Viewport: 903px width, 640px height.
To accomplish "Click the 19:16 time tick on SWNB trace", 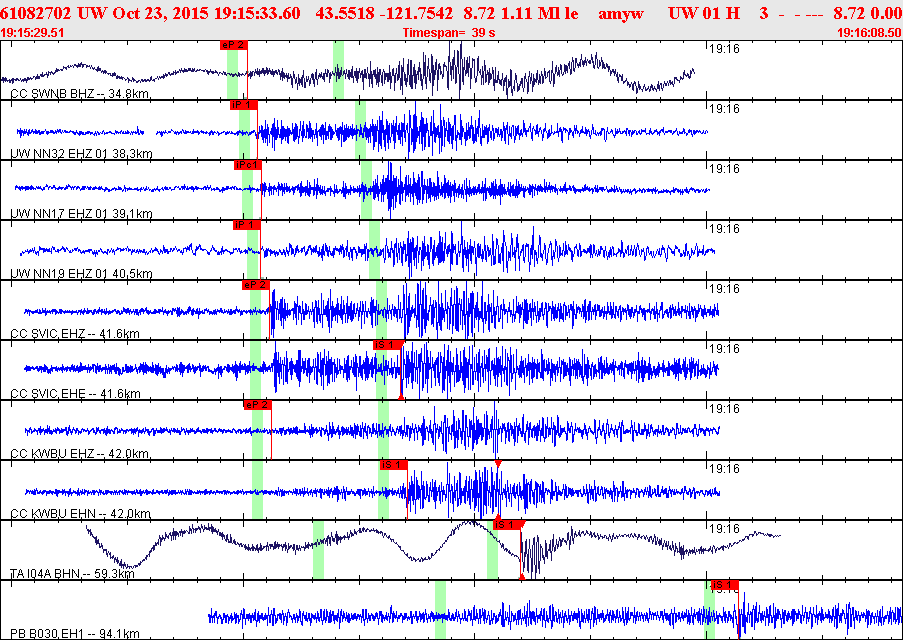I will pyautogui.click(x=723, y=50).
